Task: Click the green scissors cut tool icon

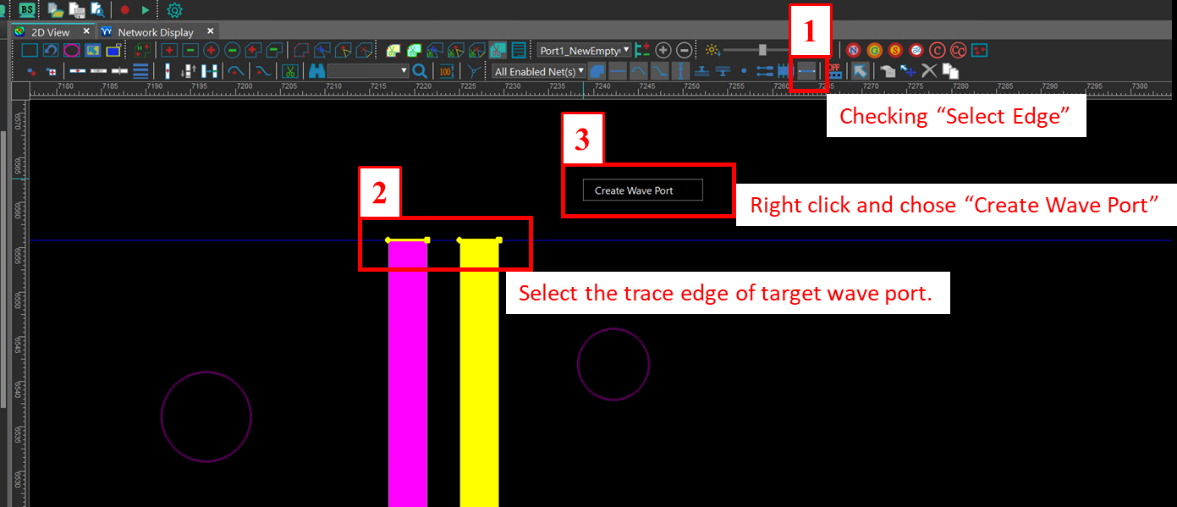Action: [288, 71]
